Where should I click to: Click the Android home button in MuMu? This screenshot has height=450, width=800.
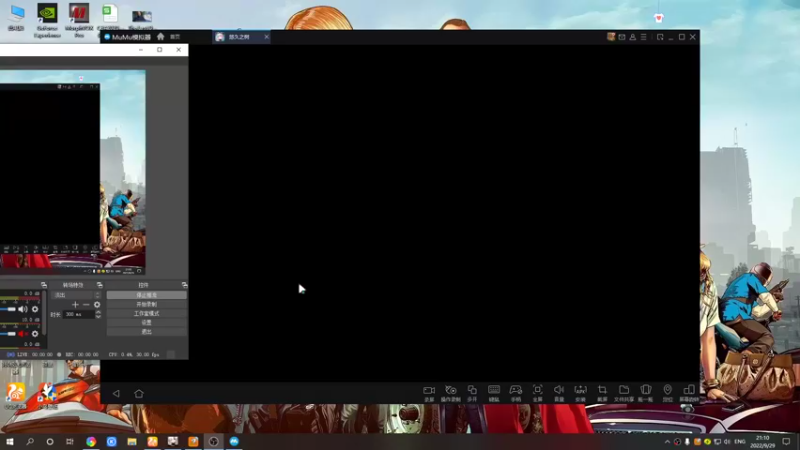pos(139,393)
